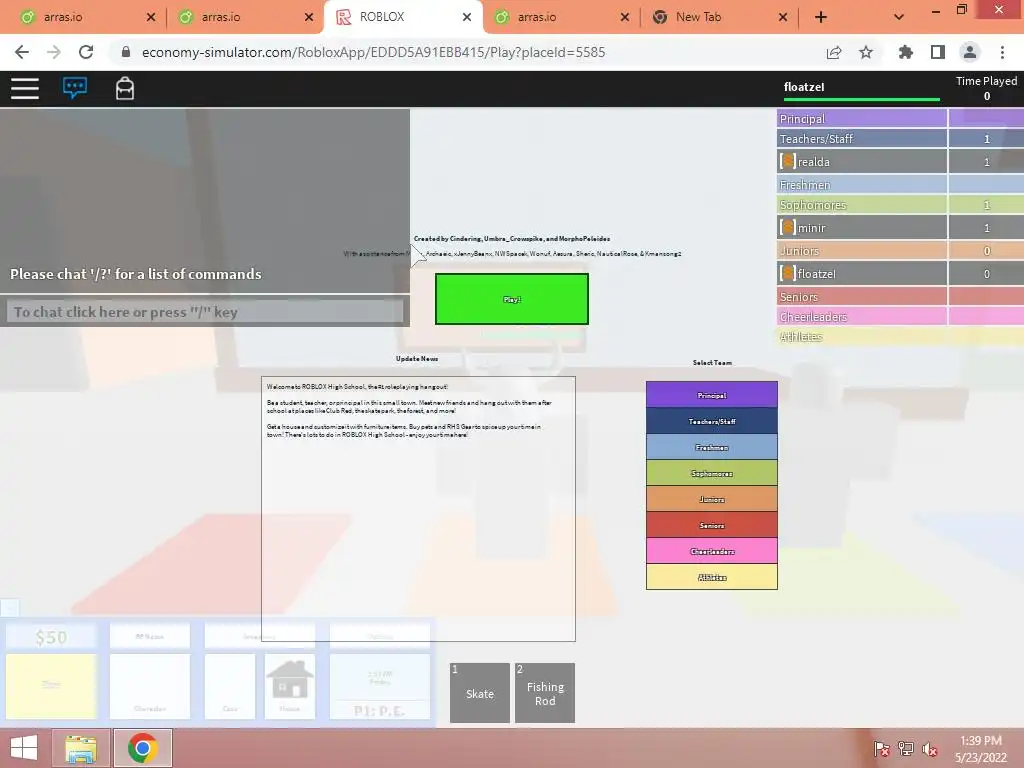
Task: Open the Options button
Action: pyautogui.click(x=379, y=636)
